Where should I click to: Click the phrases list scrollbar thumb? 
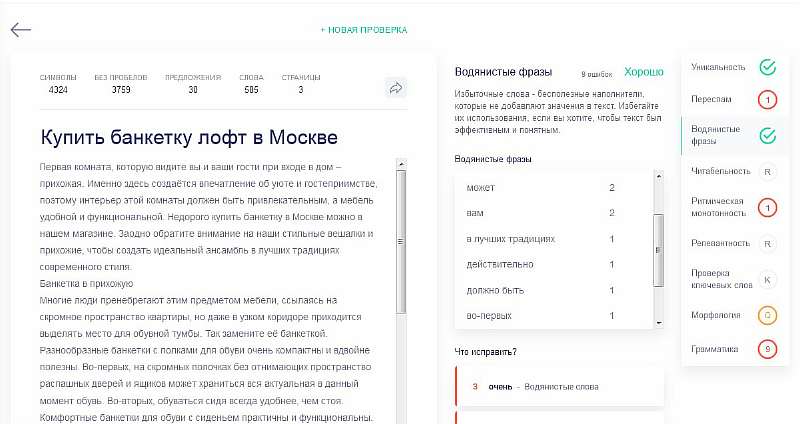pyautogui.click(x=659, y=250)
